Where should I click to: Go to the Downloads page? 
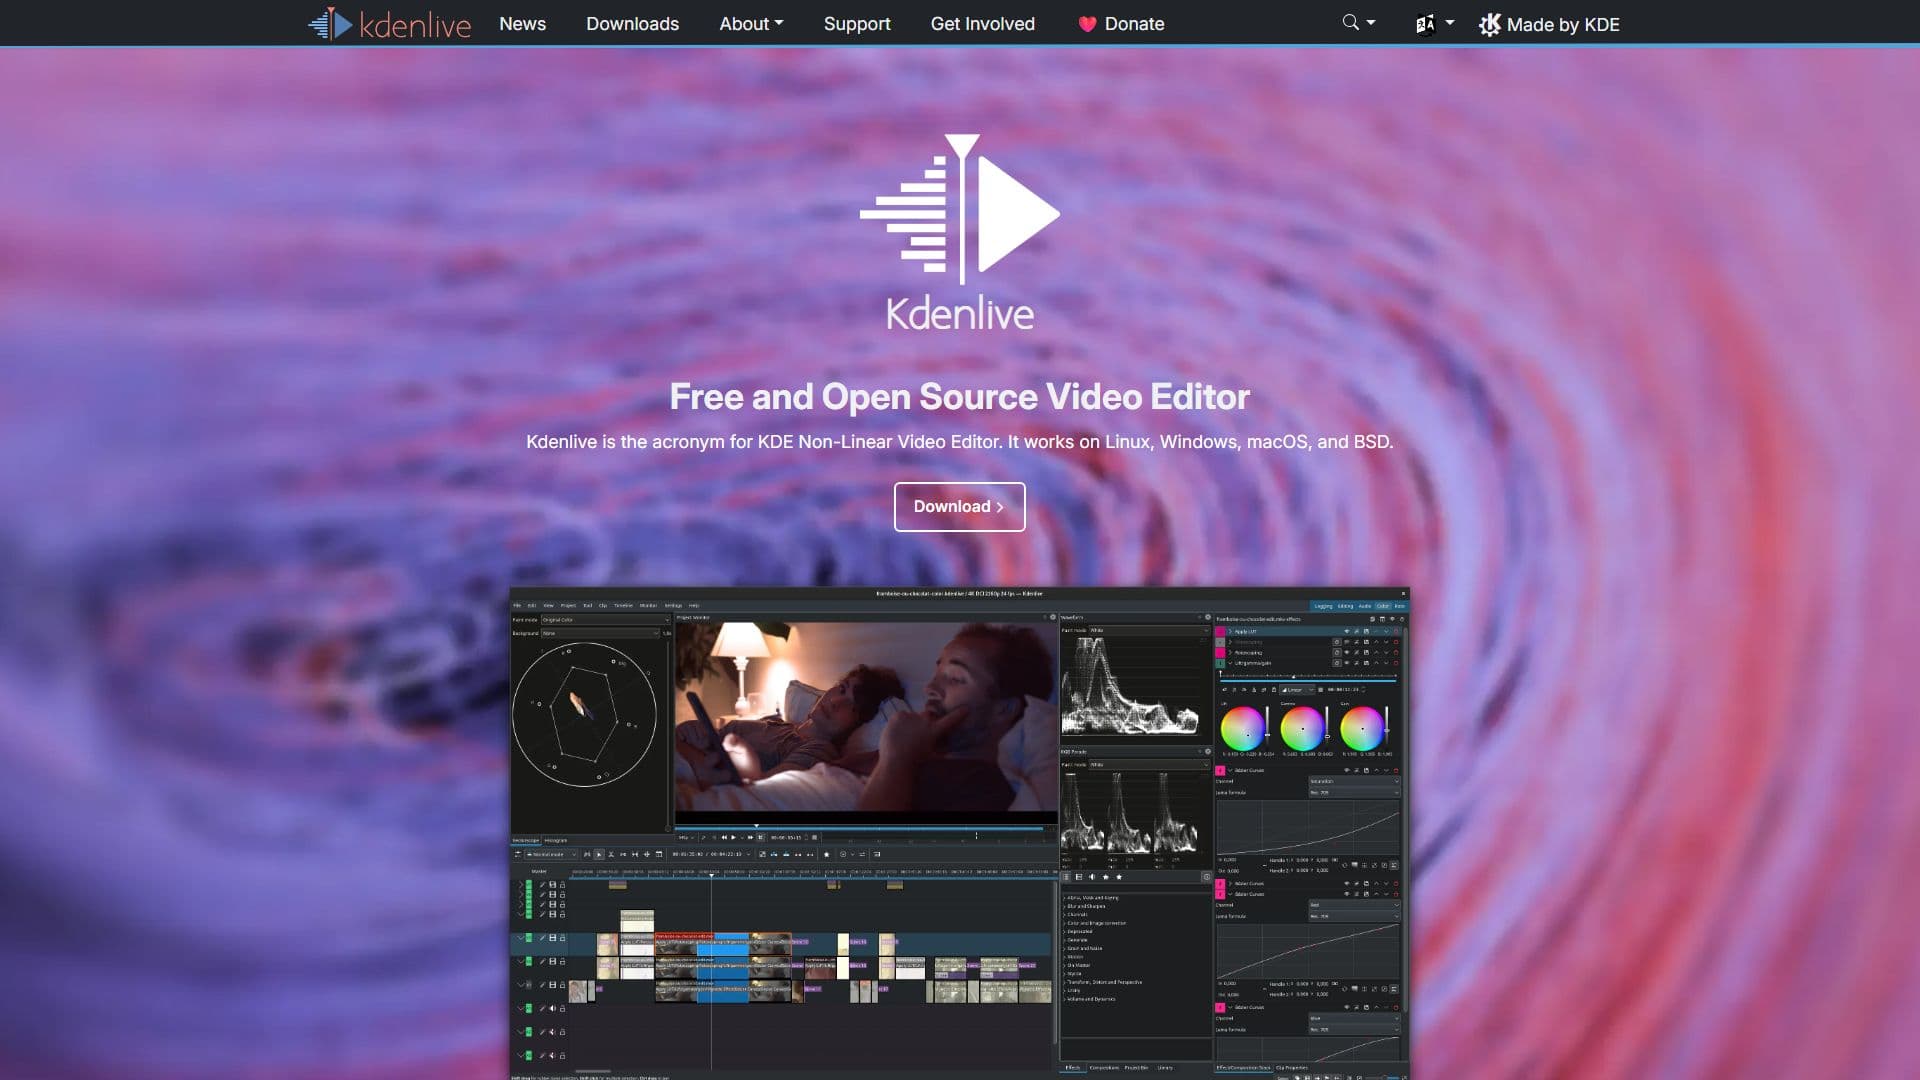(x=632, y=24)
